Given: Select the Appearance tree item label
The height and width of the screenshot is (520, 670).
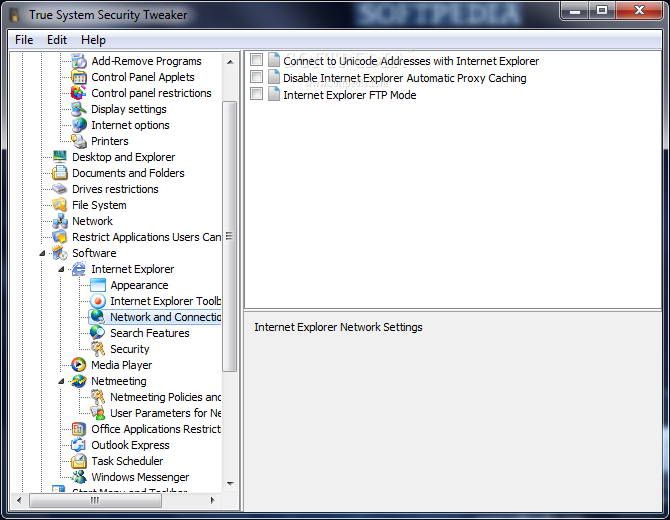Looking at the screenshot, I should click(139, 285).
